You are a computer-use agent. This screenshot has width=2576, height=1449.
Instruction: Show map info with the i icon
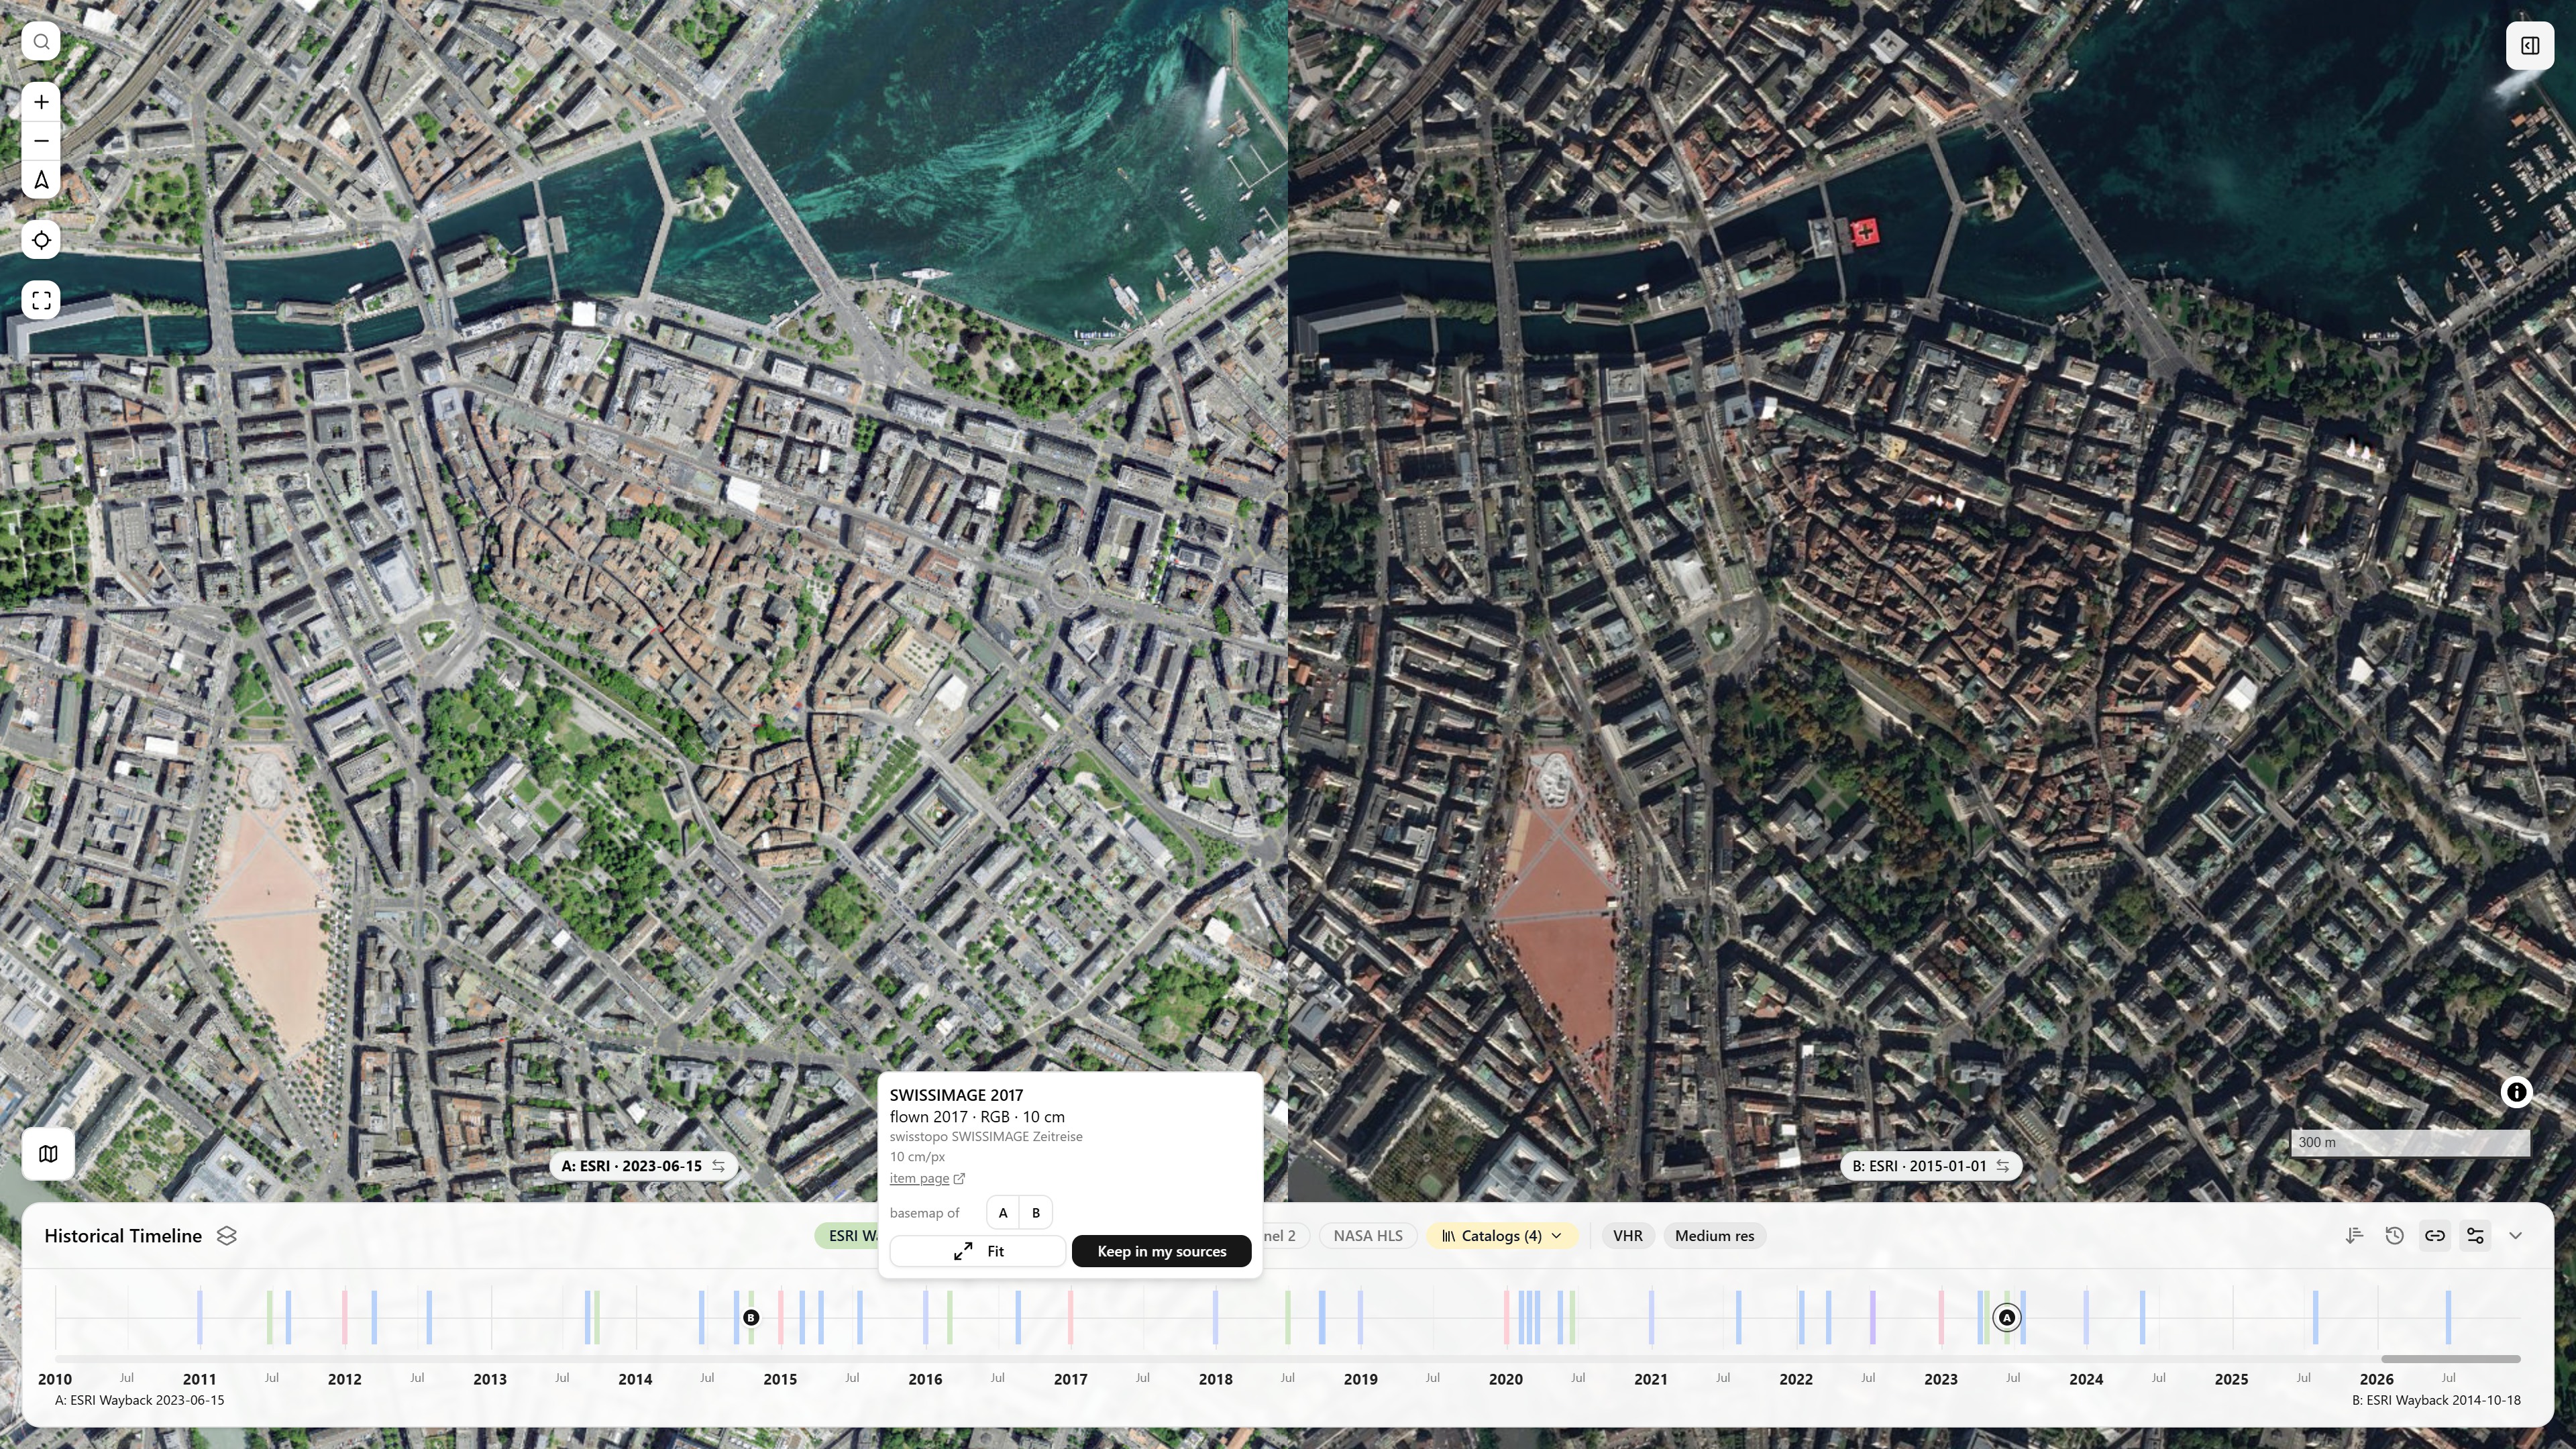[2516, 1093]
